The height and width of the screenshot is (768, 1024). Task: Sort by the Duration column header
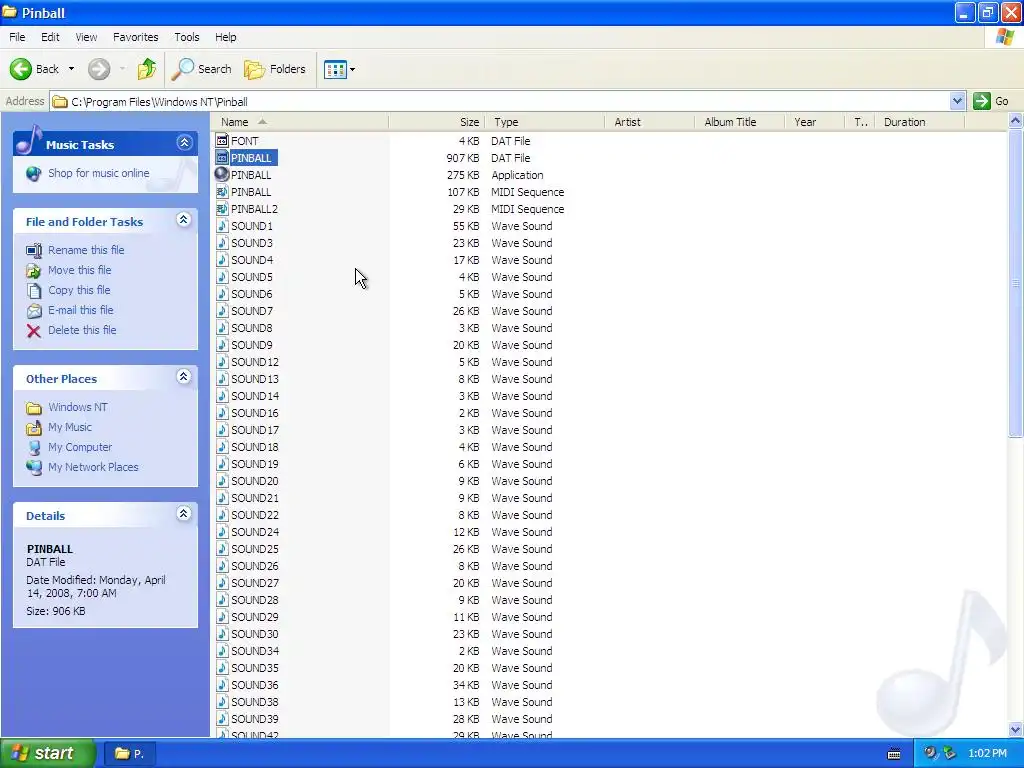(x=920, y=122)
